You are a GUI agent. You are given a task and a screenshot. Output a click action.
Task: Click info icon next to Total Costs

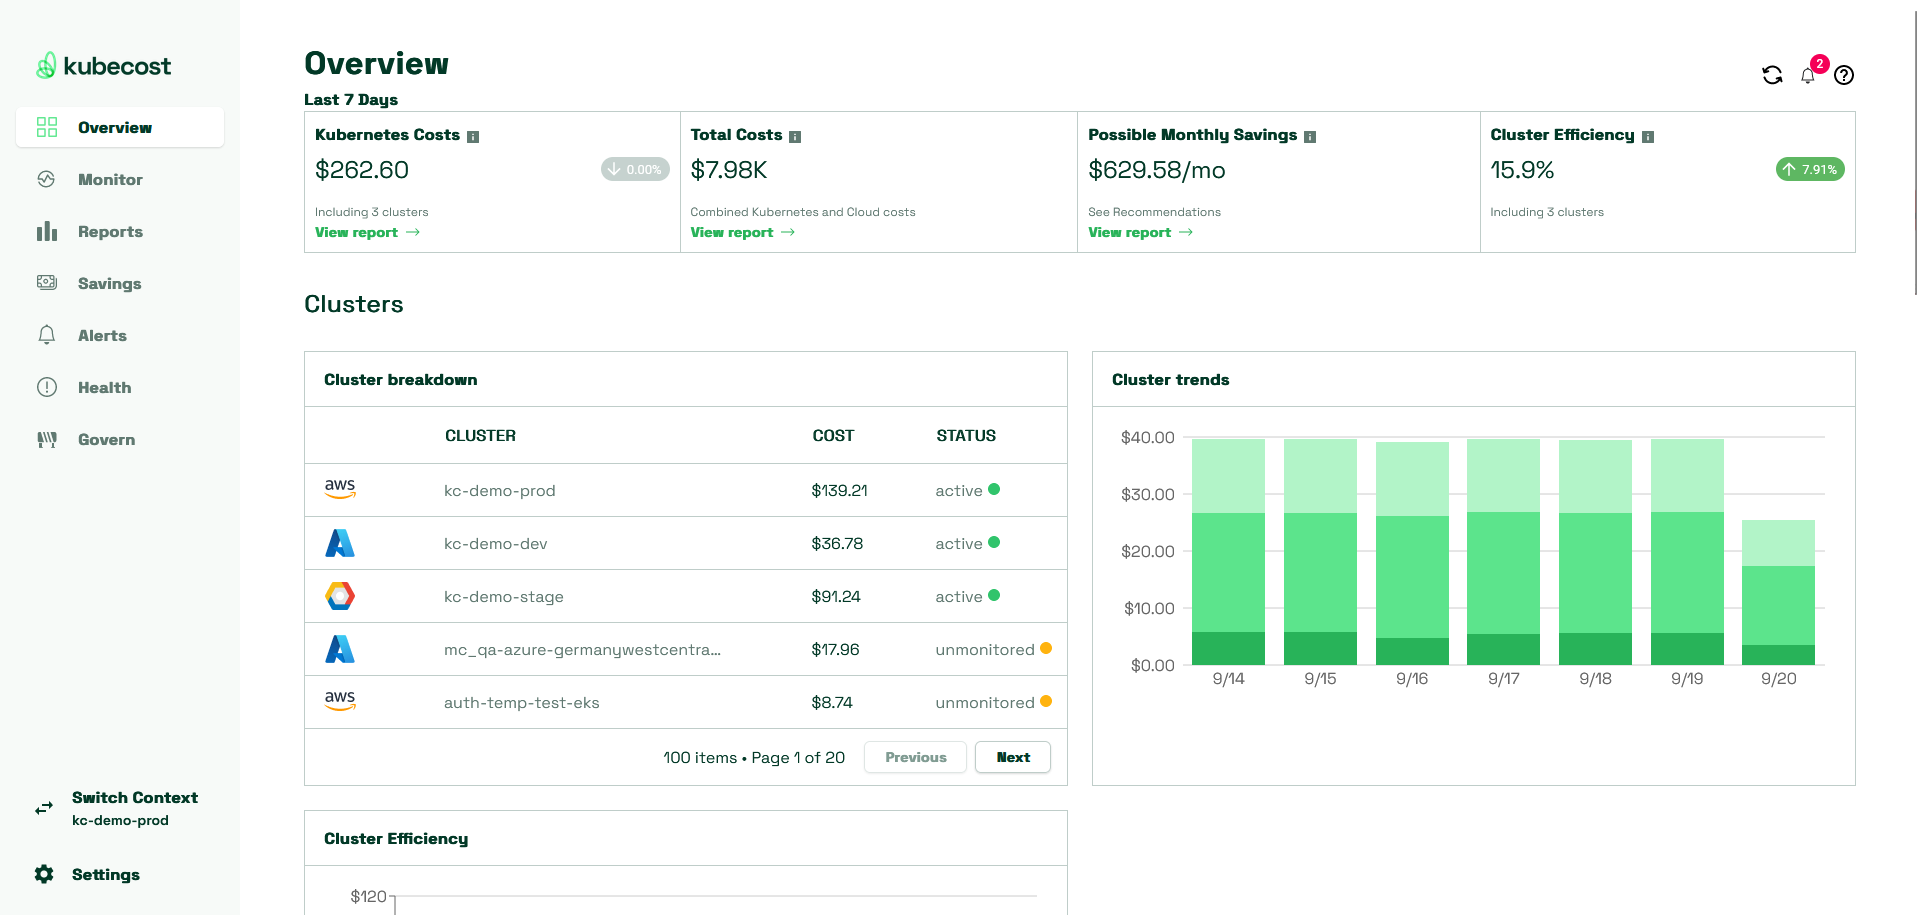click(x=795, y=137)
